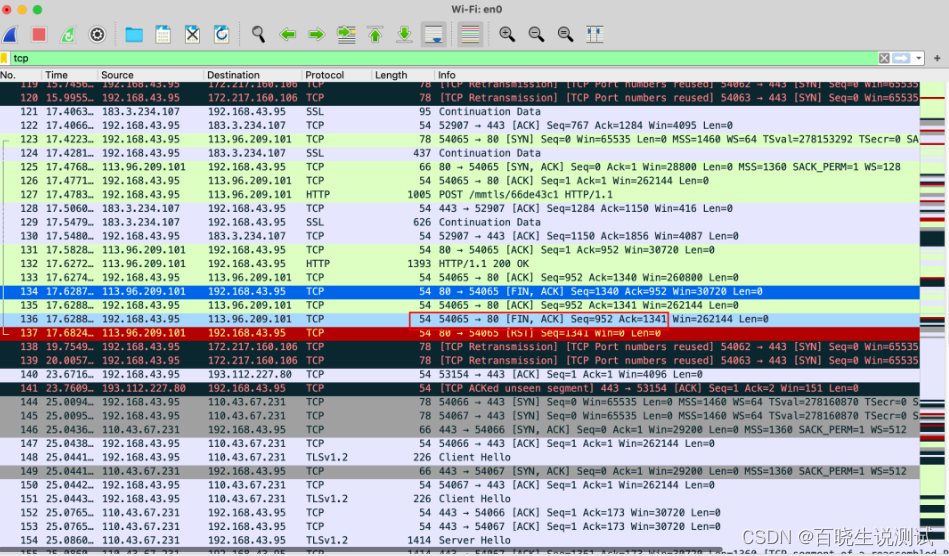The height and width of the screenshot is (556, 949).
Task: Add a filter button with plus
Action: 937,58
